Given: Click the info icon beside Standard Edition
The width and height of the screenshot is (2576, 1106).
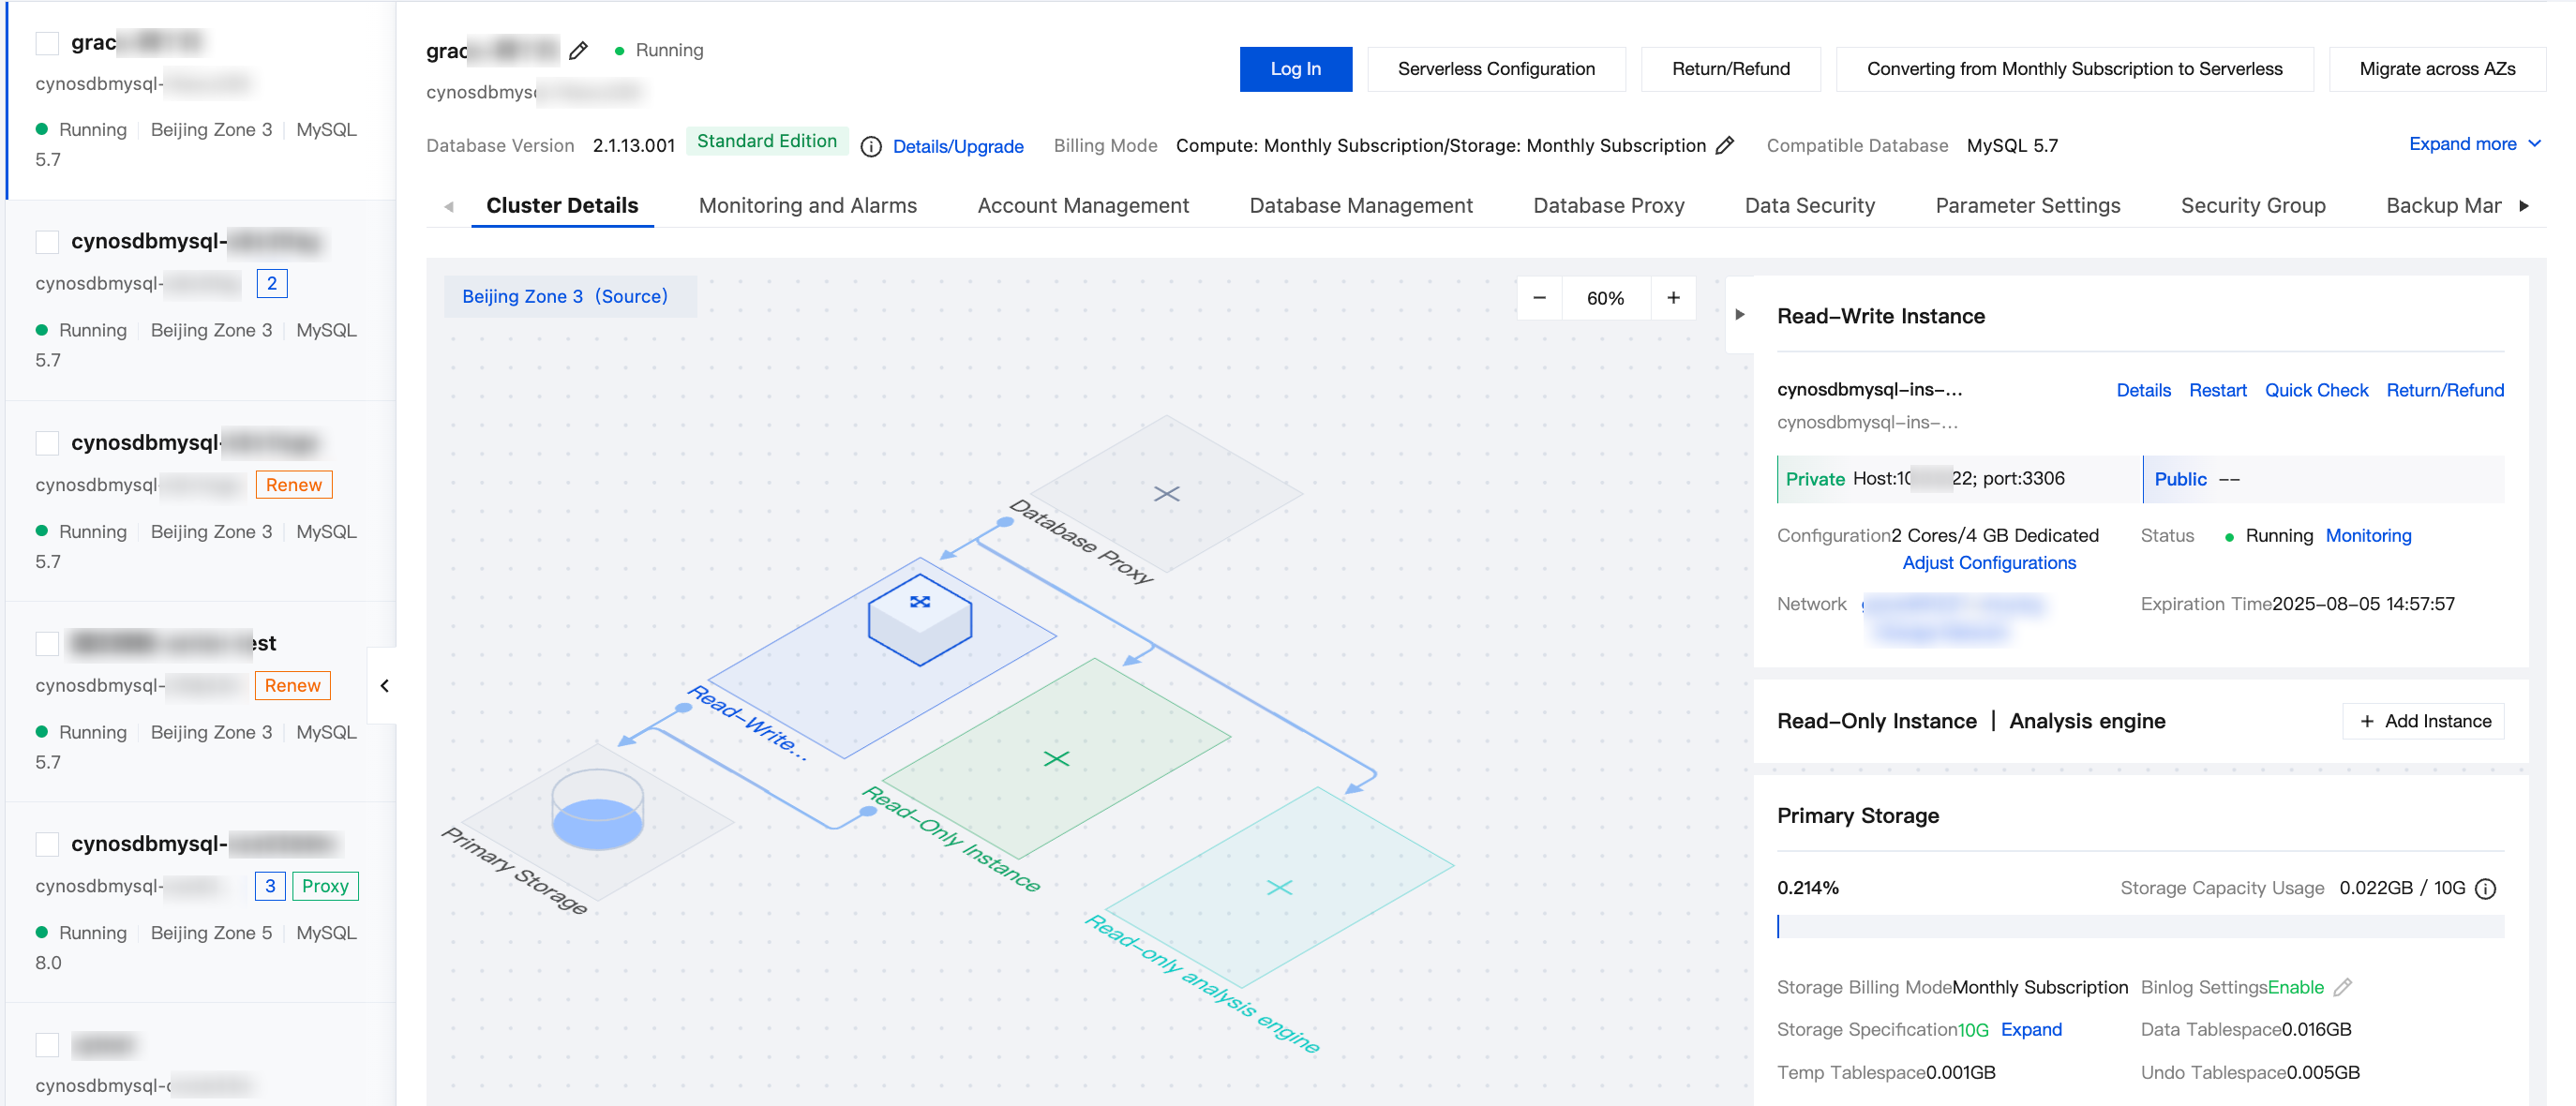Looking at the screenshot, I should [871, 146].
